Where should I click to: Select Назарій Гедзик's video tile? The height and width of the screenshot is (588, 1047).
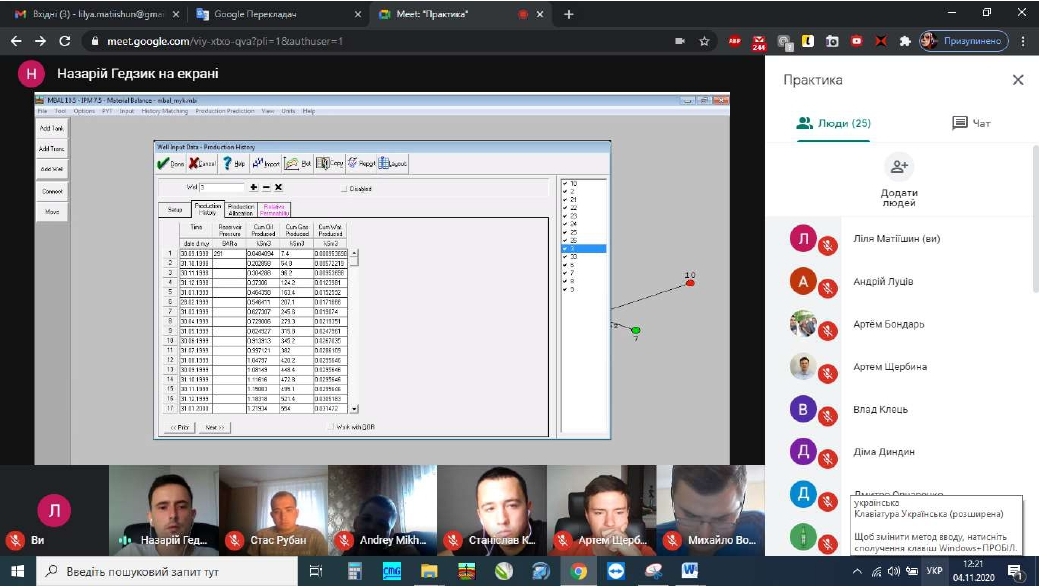point(164,511)
